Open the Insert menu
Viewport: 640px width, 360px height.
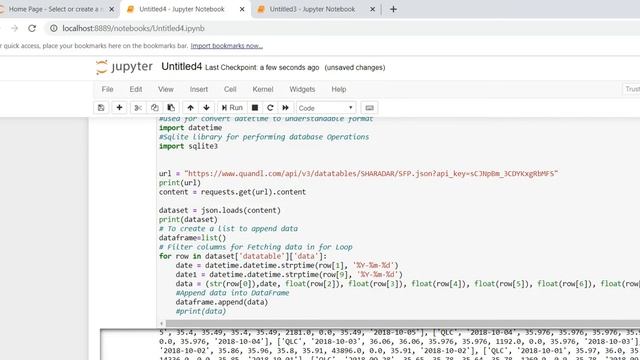(199, 89)
